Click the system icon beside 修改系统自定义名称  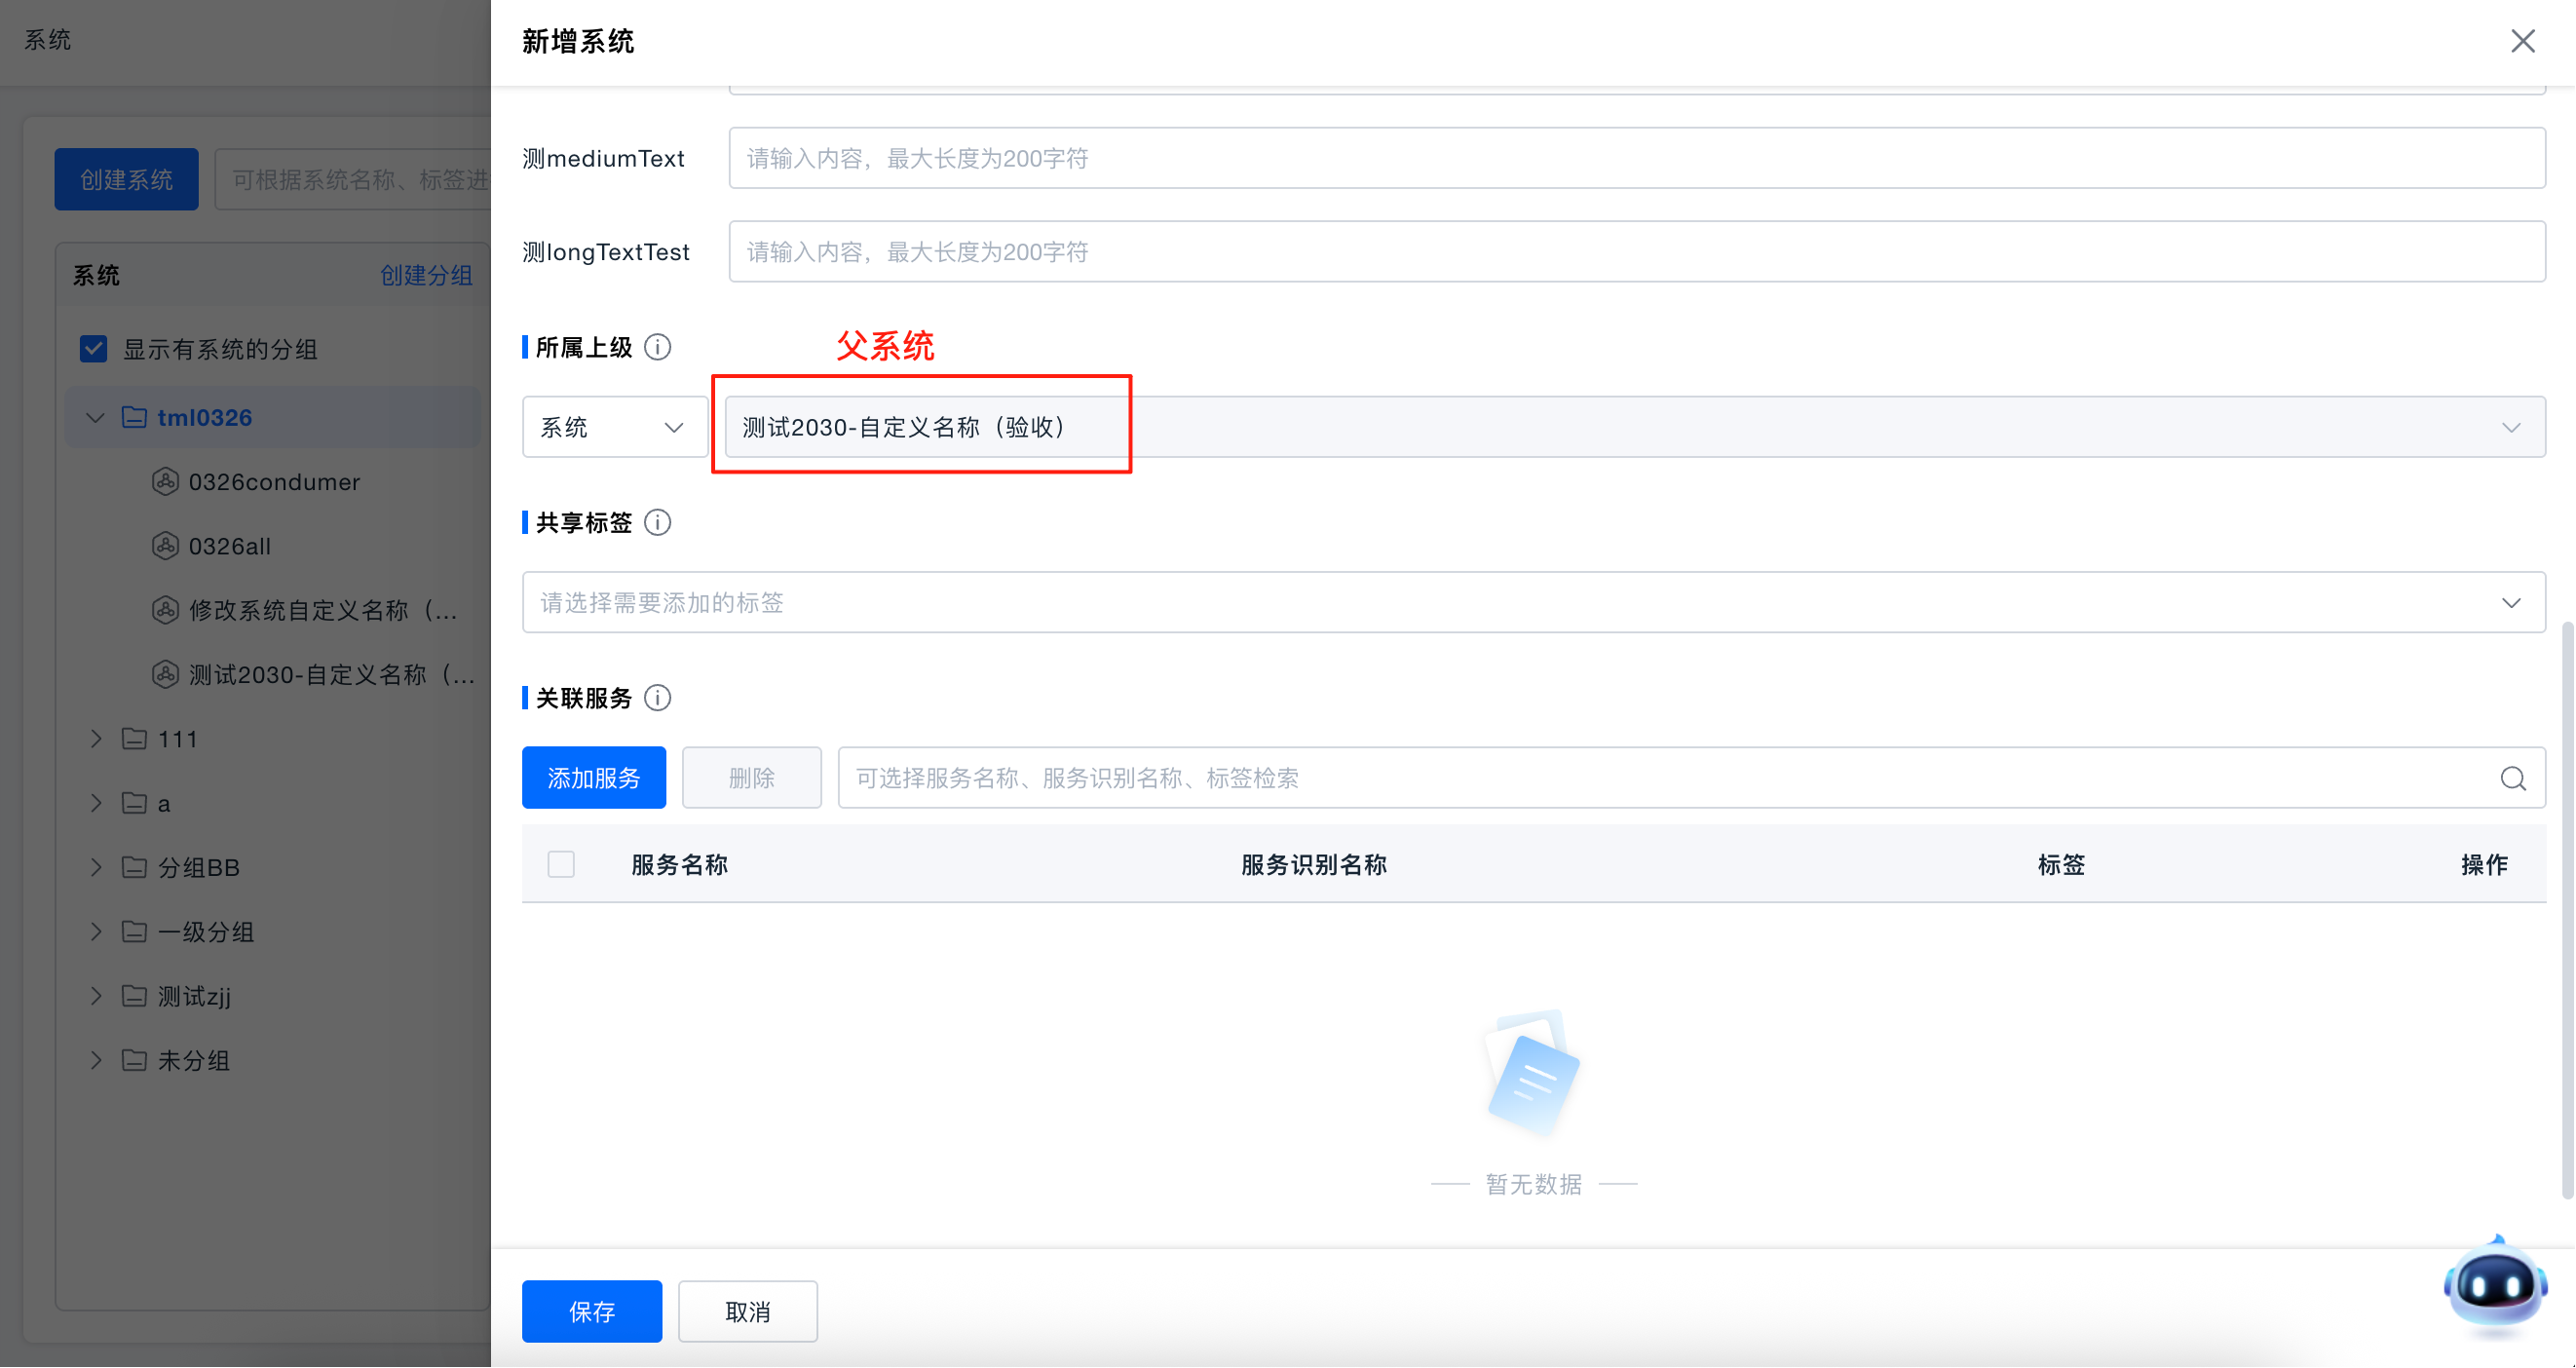click(x=165, y=610)
